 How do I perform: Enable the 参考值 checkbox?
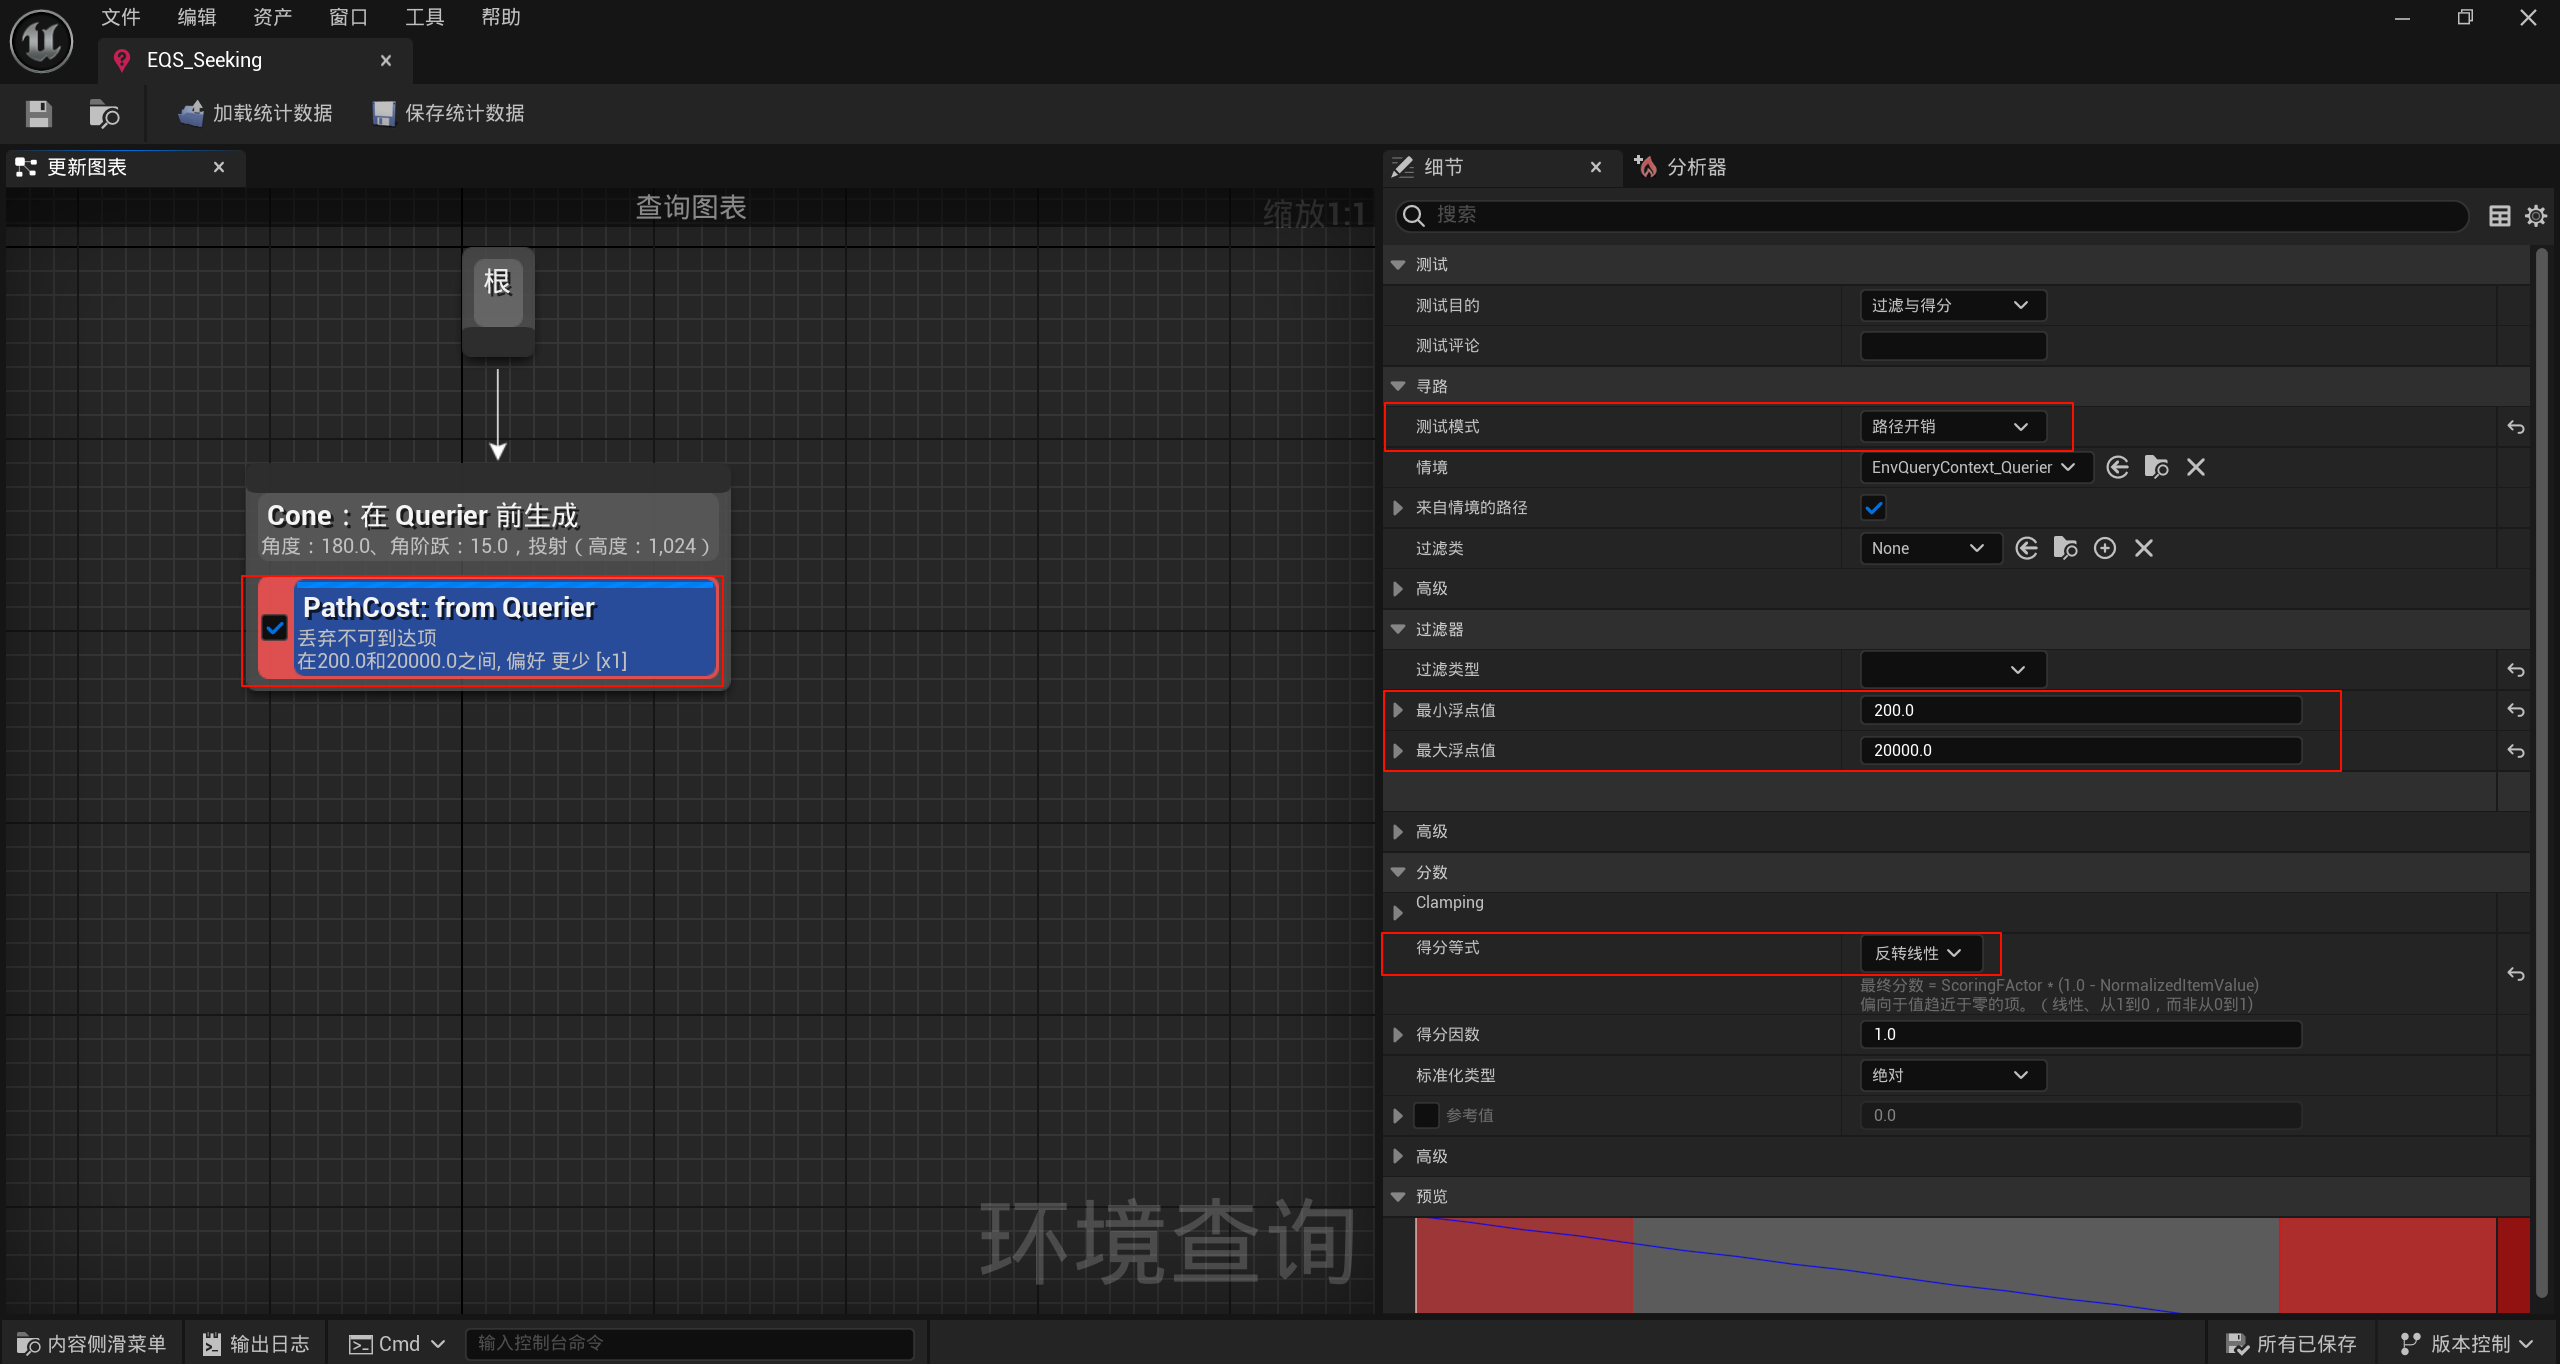[x=1426, y=1115]
